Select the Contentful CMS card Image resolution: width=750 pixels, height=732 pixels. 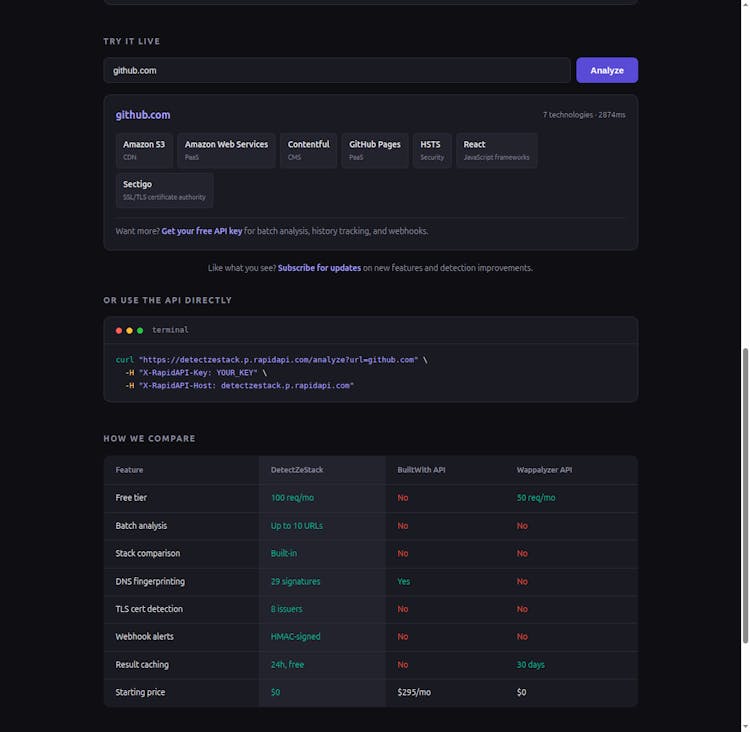[309, 150]
